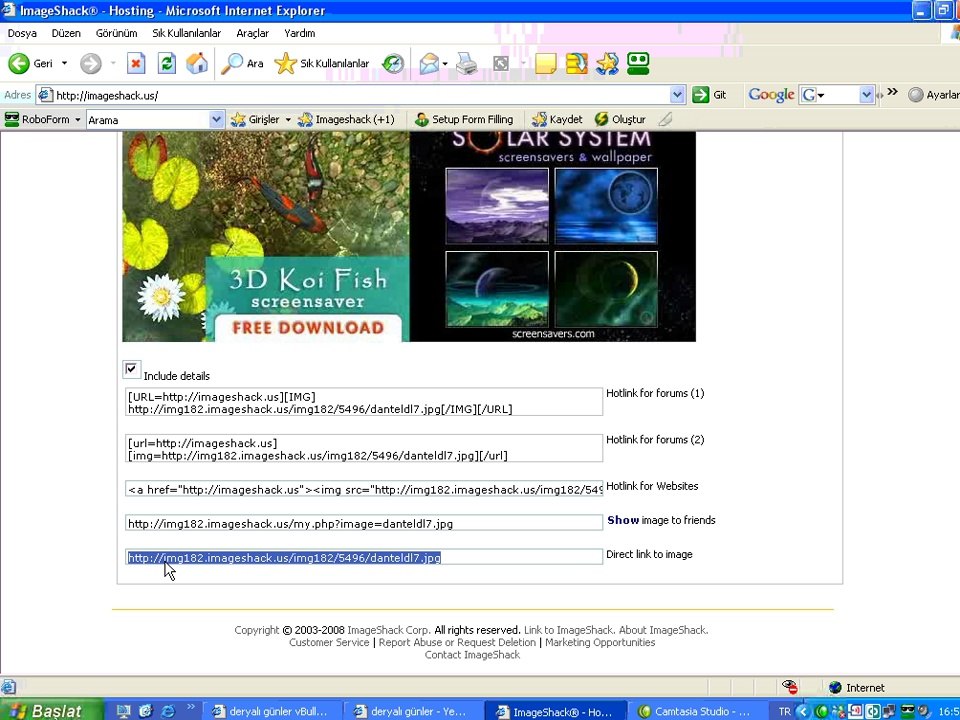Open the Dosya menu
The image size is (960, 720).
(x=22, y=33)
